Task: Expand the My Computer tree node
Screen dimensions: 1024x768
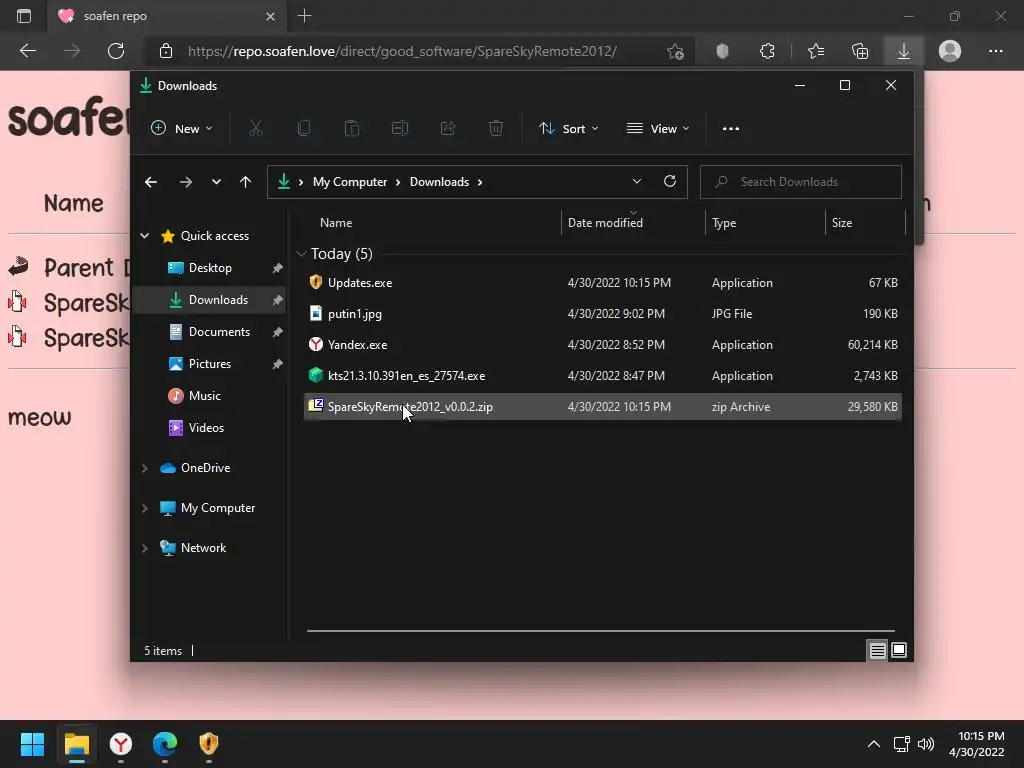Action: 145,508
